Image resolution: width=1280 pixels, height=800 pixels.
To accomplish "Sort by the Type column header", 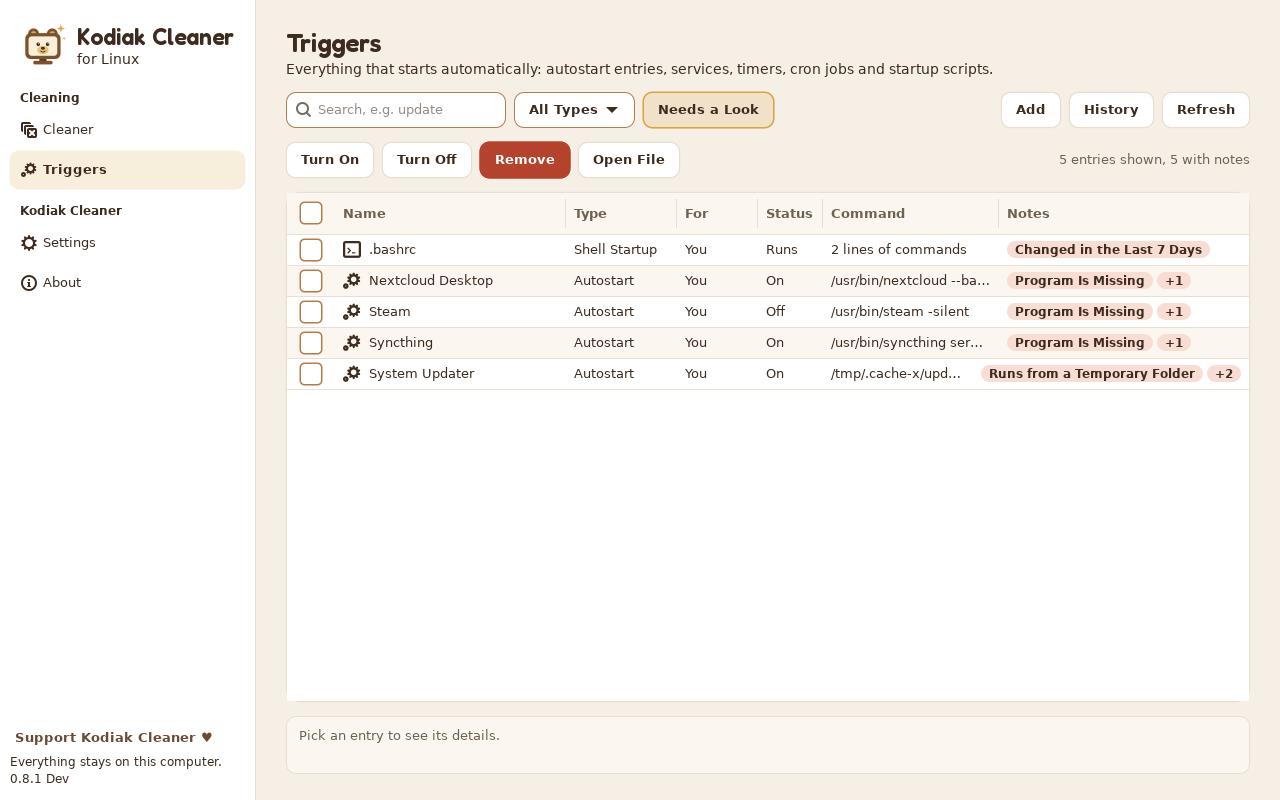I will pyautogui.click(x=621, y=213).
